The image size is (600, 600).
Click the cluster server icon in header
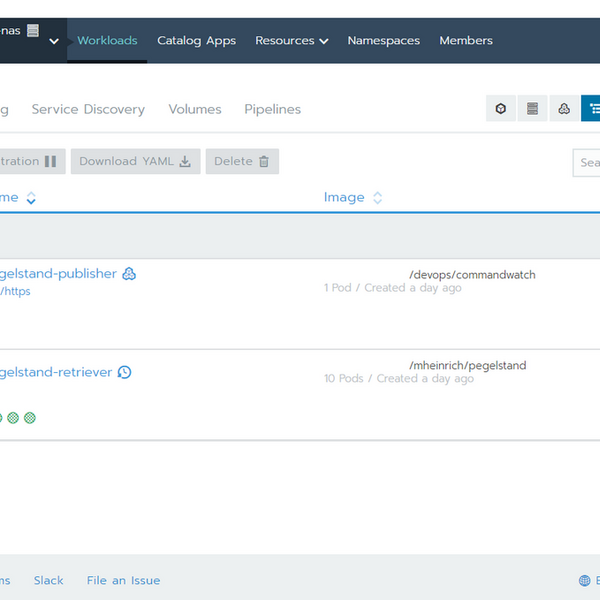33,30
